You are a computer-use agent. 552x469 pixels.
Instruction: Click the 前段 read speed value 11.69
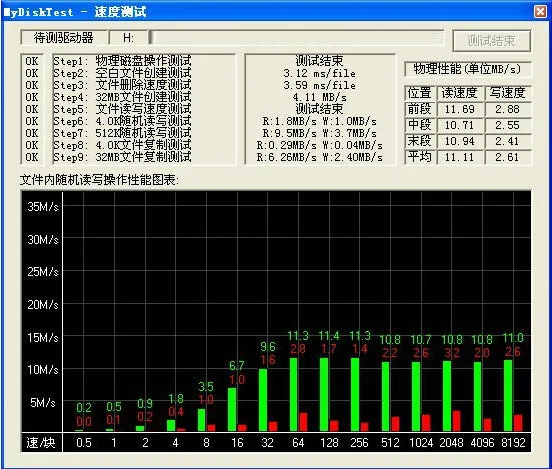click(459, 109)
